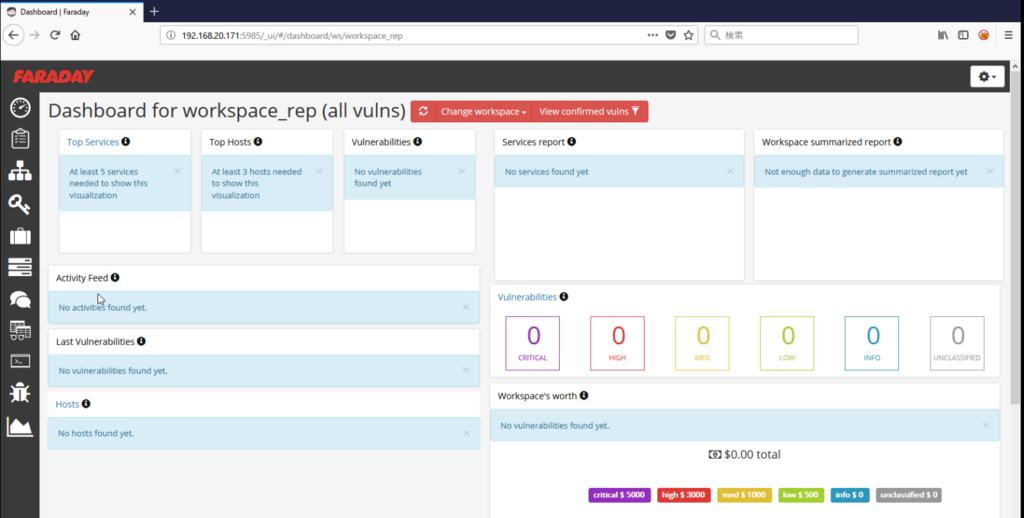The width and height of the screenshot is (1024, 518).
Task: Open the Dashboard speedometer sidebar icon
Action: (x=20, y=108)
